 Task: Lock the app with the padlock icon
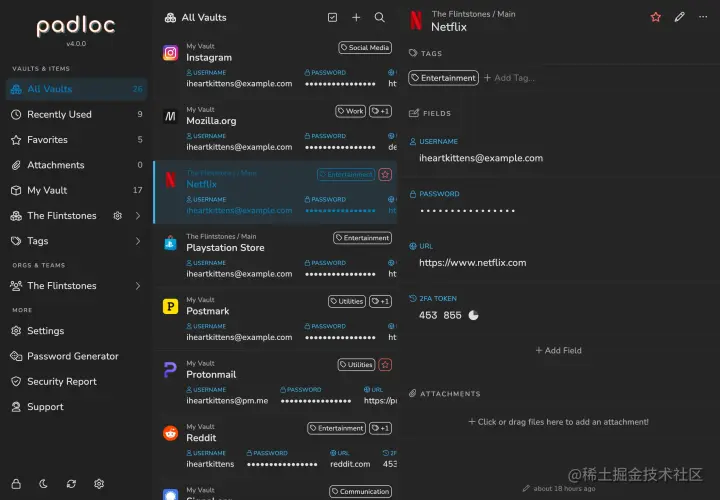tap(16, 483)
